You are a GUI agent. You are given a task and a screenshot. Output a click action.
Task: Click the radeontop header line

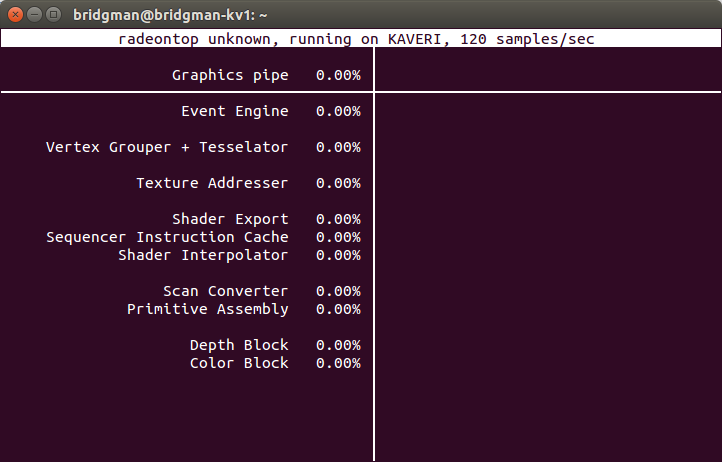tap(356, 39)
